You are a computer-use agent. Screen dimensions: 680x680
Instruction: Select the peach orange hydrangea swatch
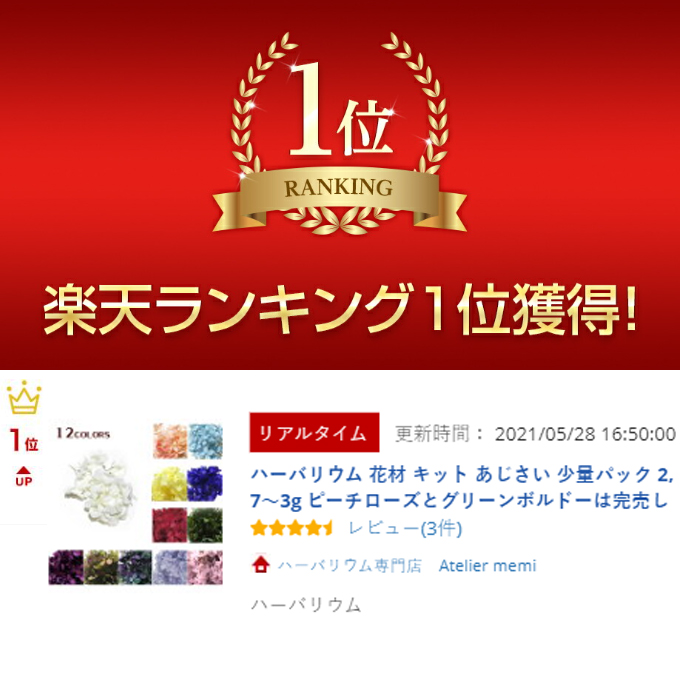click(170, 441)
